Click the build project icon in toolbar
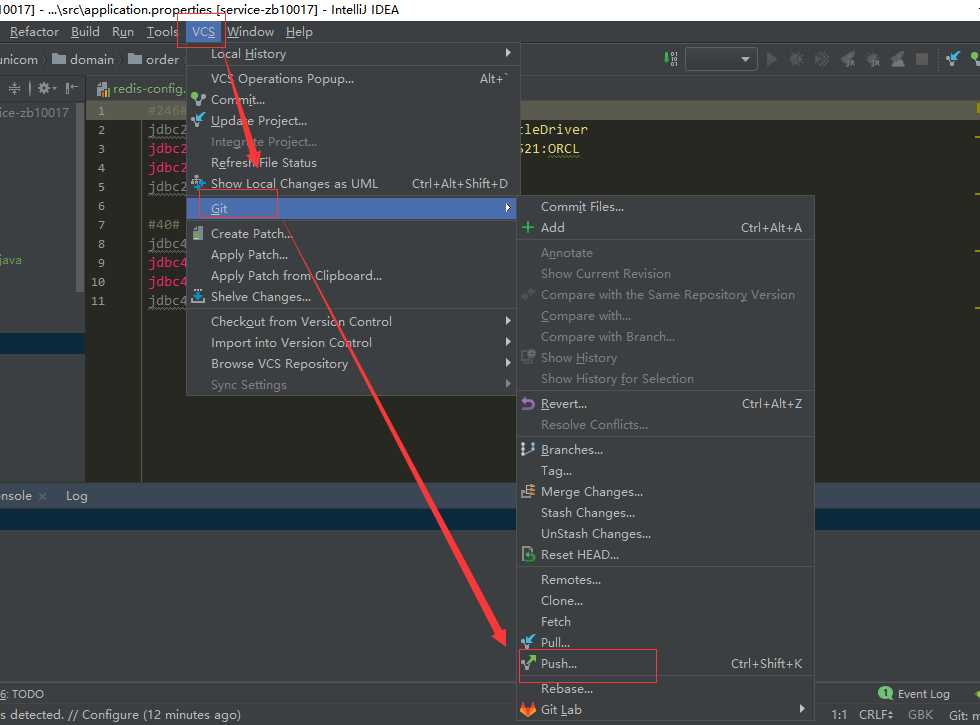Image resolution: width=980 pixels, height=725 pixels. (x=672, y=59)
